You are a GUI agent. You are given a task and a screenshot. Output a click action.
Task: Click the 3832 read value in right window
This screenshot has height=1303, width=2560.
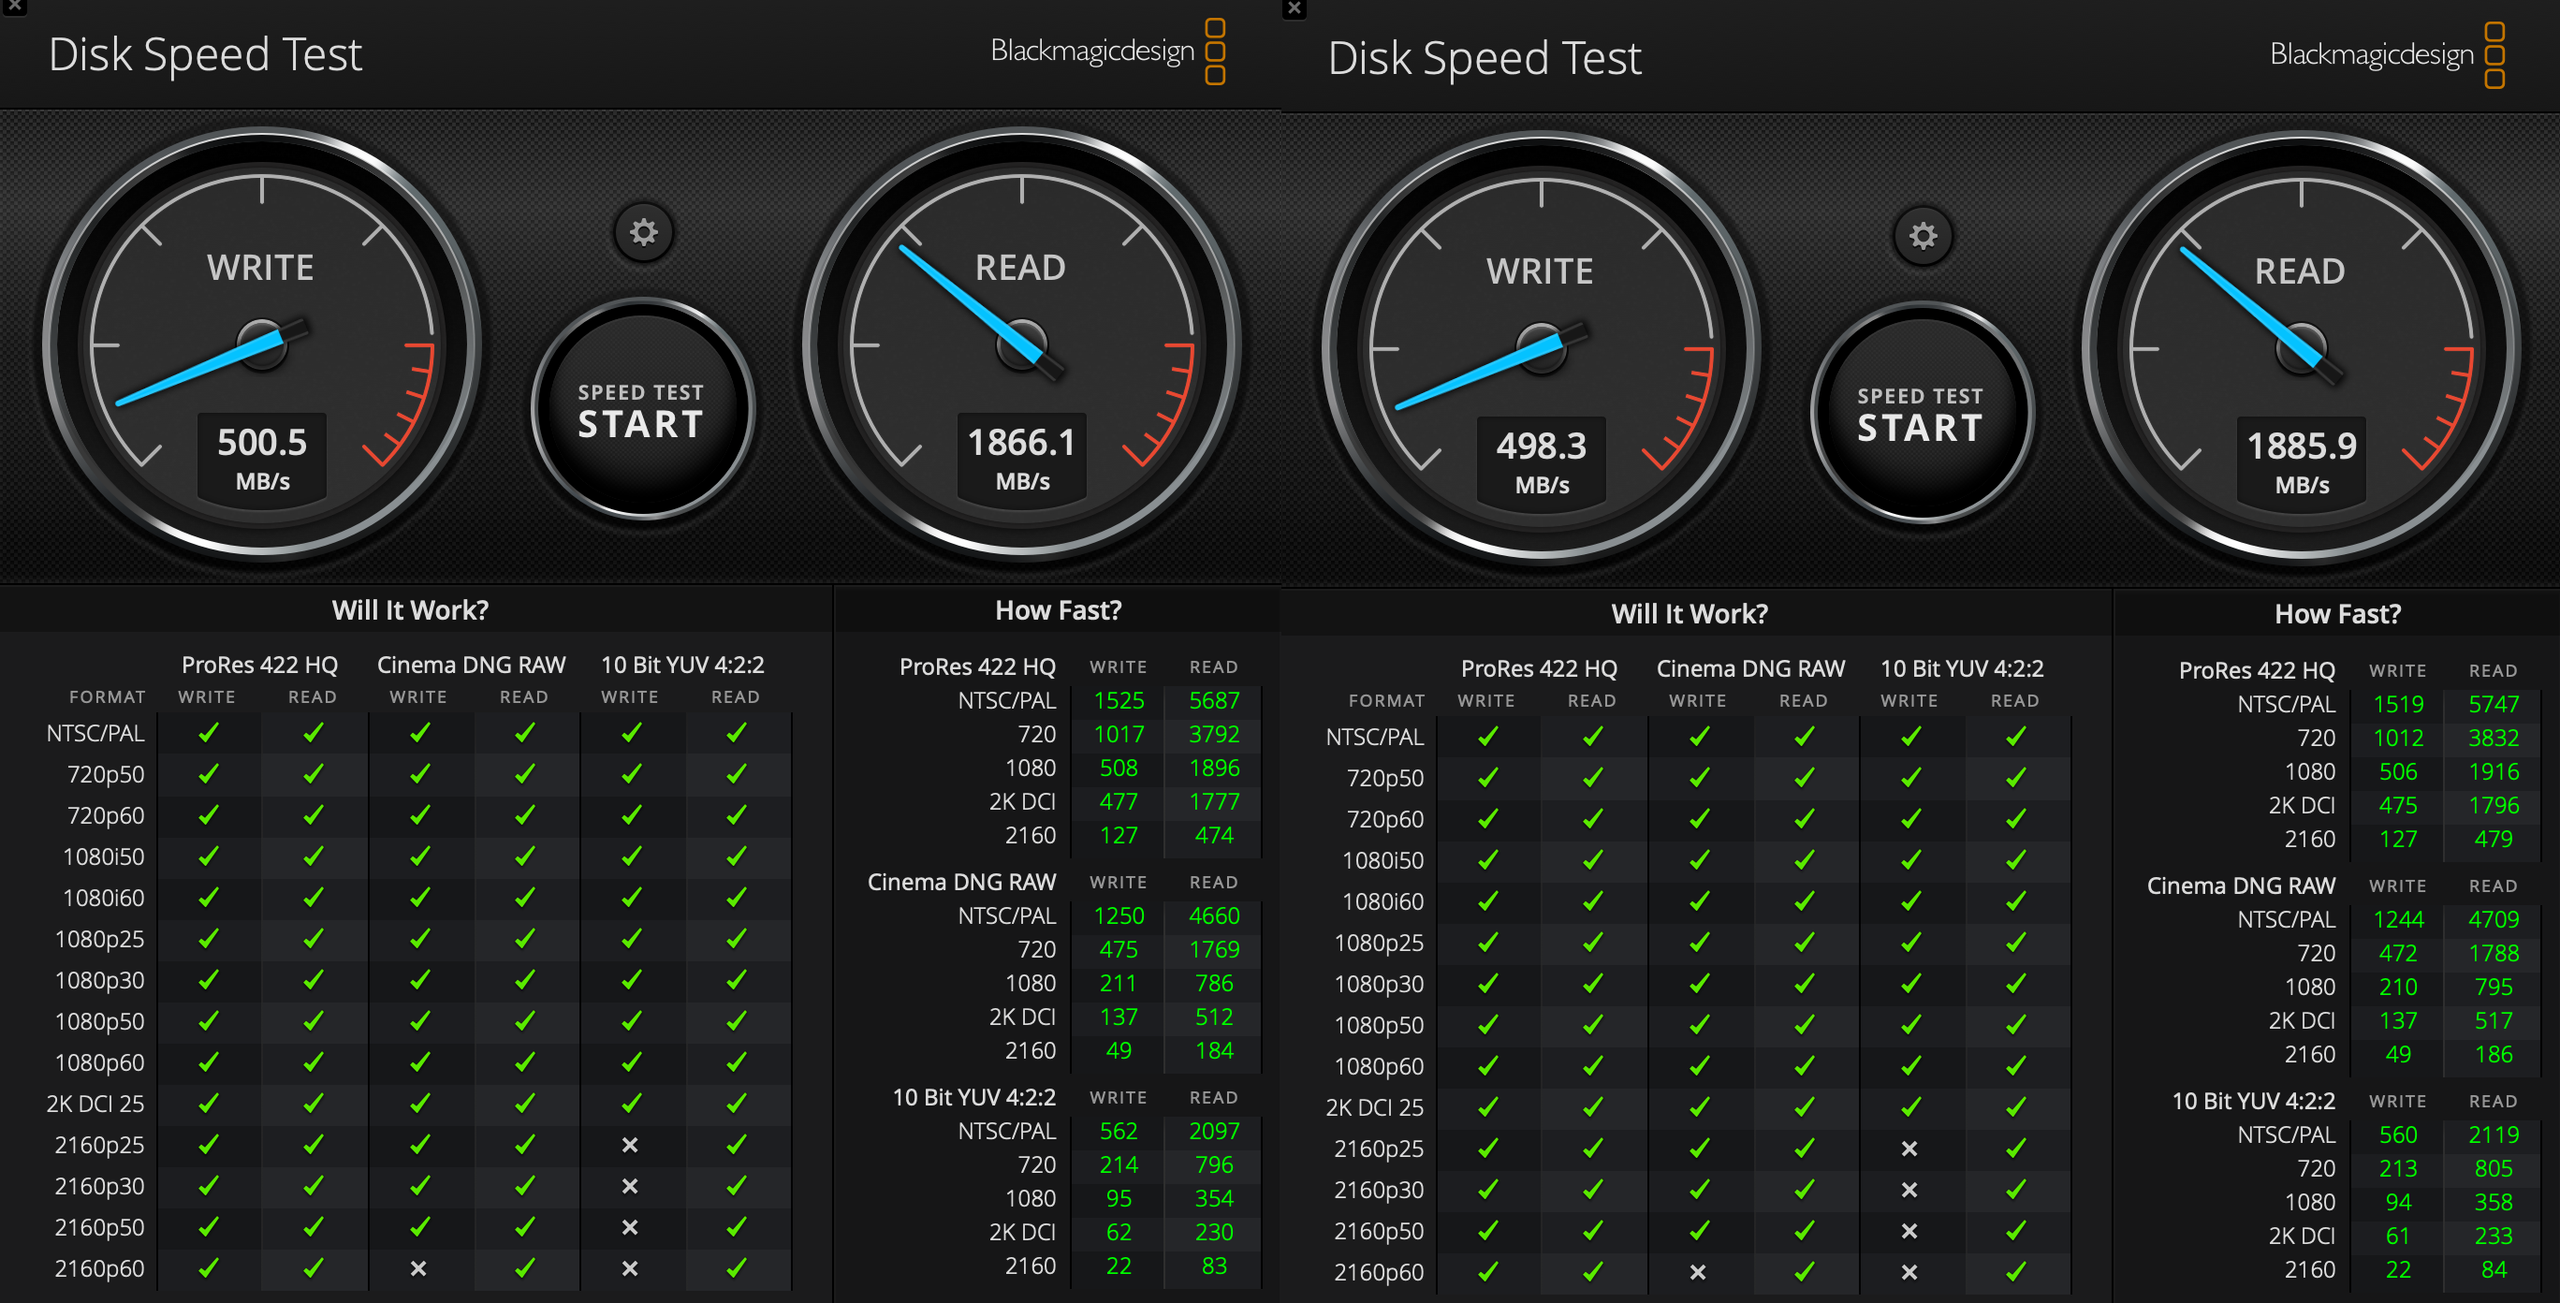click(2493, 739)
